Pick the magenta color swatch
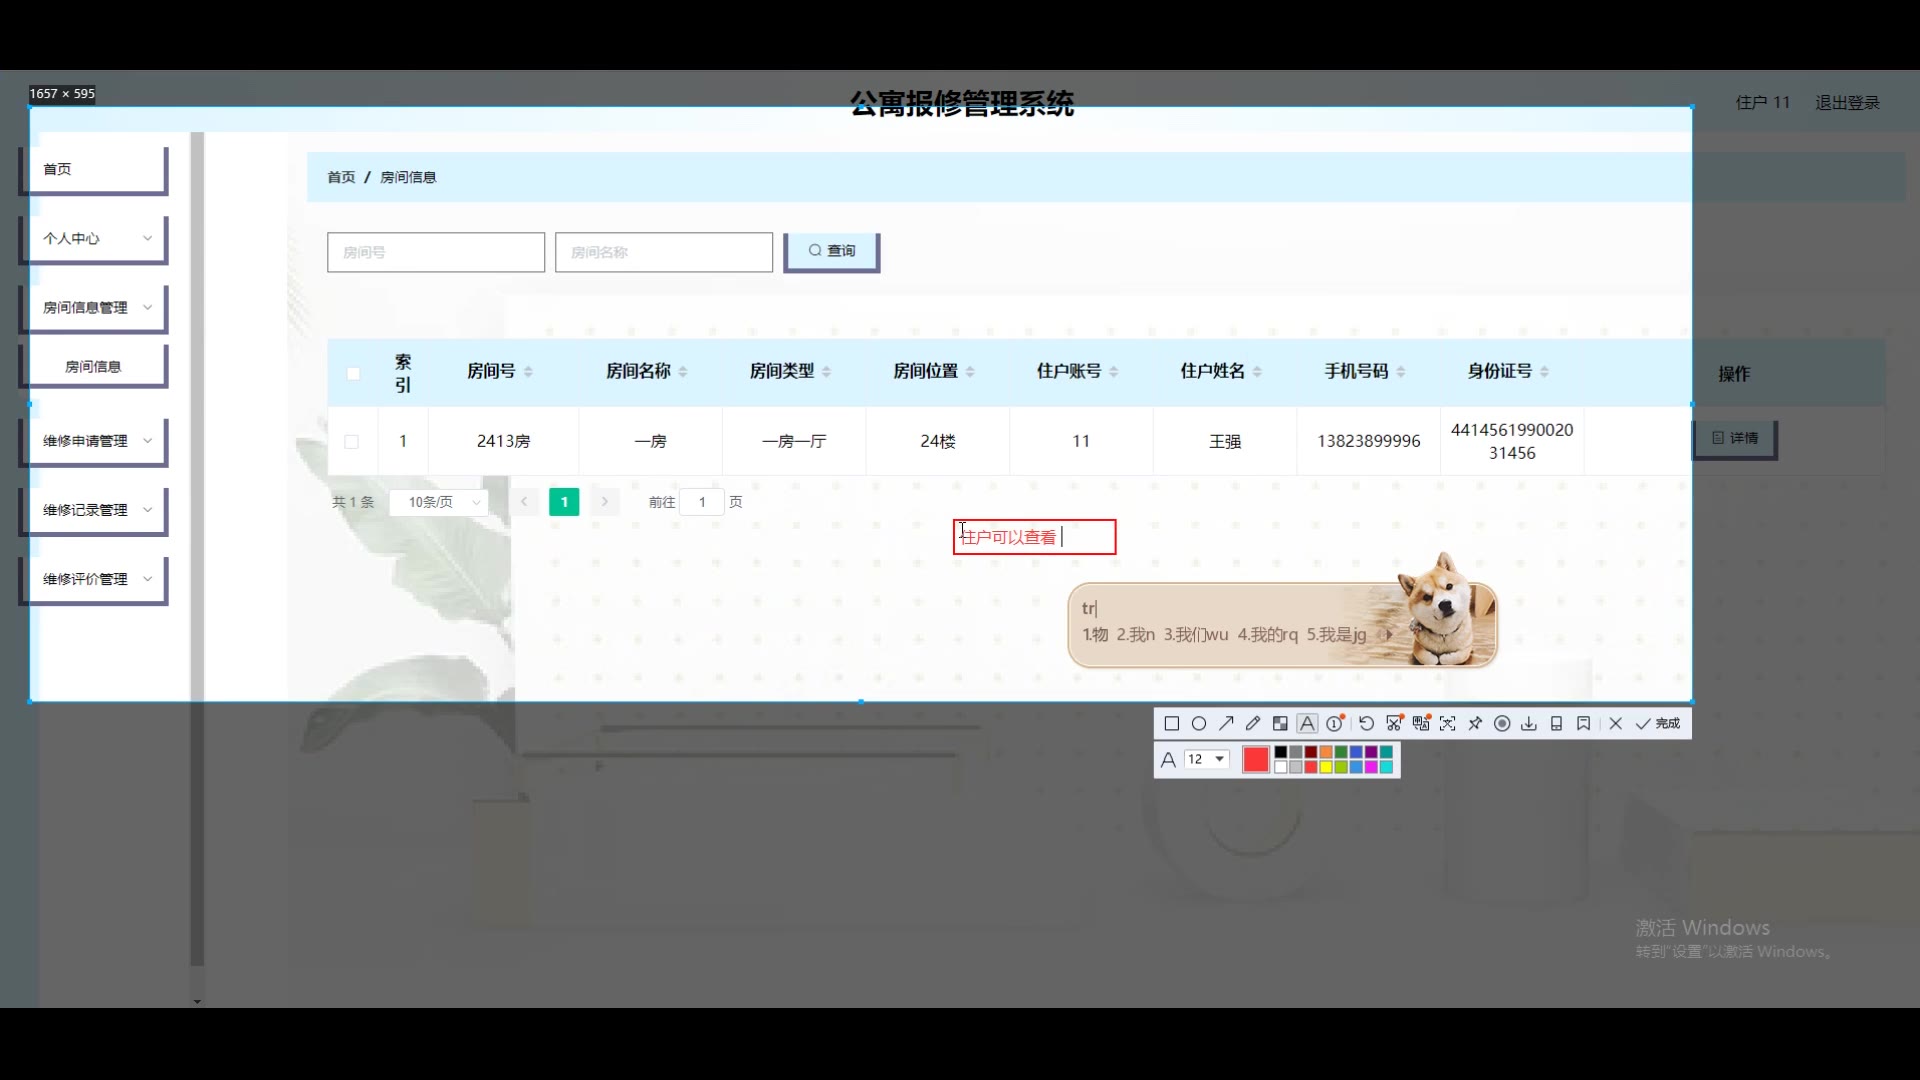The width and height of the screenshot is (1920, 1080). pyautogui.click(x=1371, y=768)
